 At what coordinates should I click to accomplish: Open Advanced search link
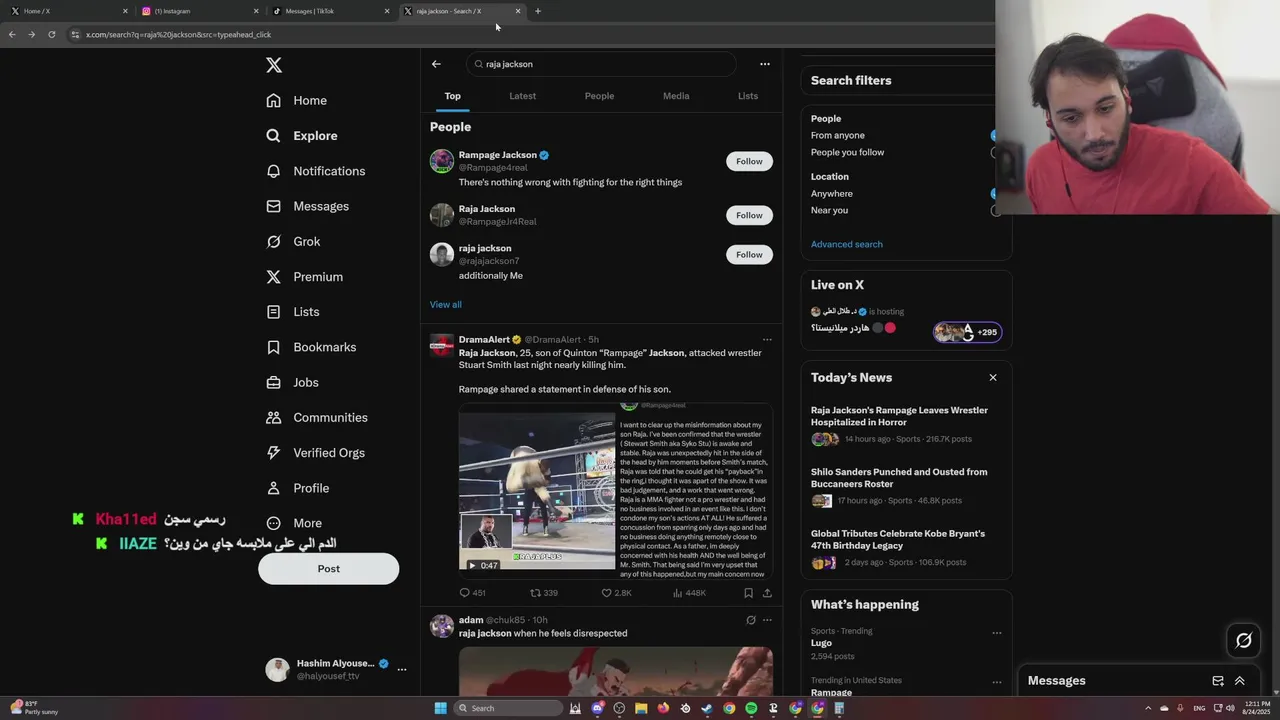pyautogui.click(x=847, y=244)
